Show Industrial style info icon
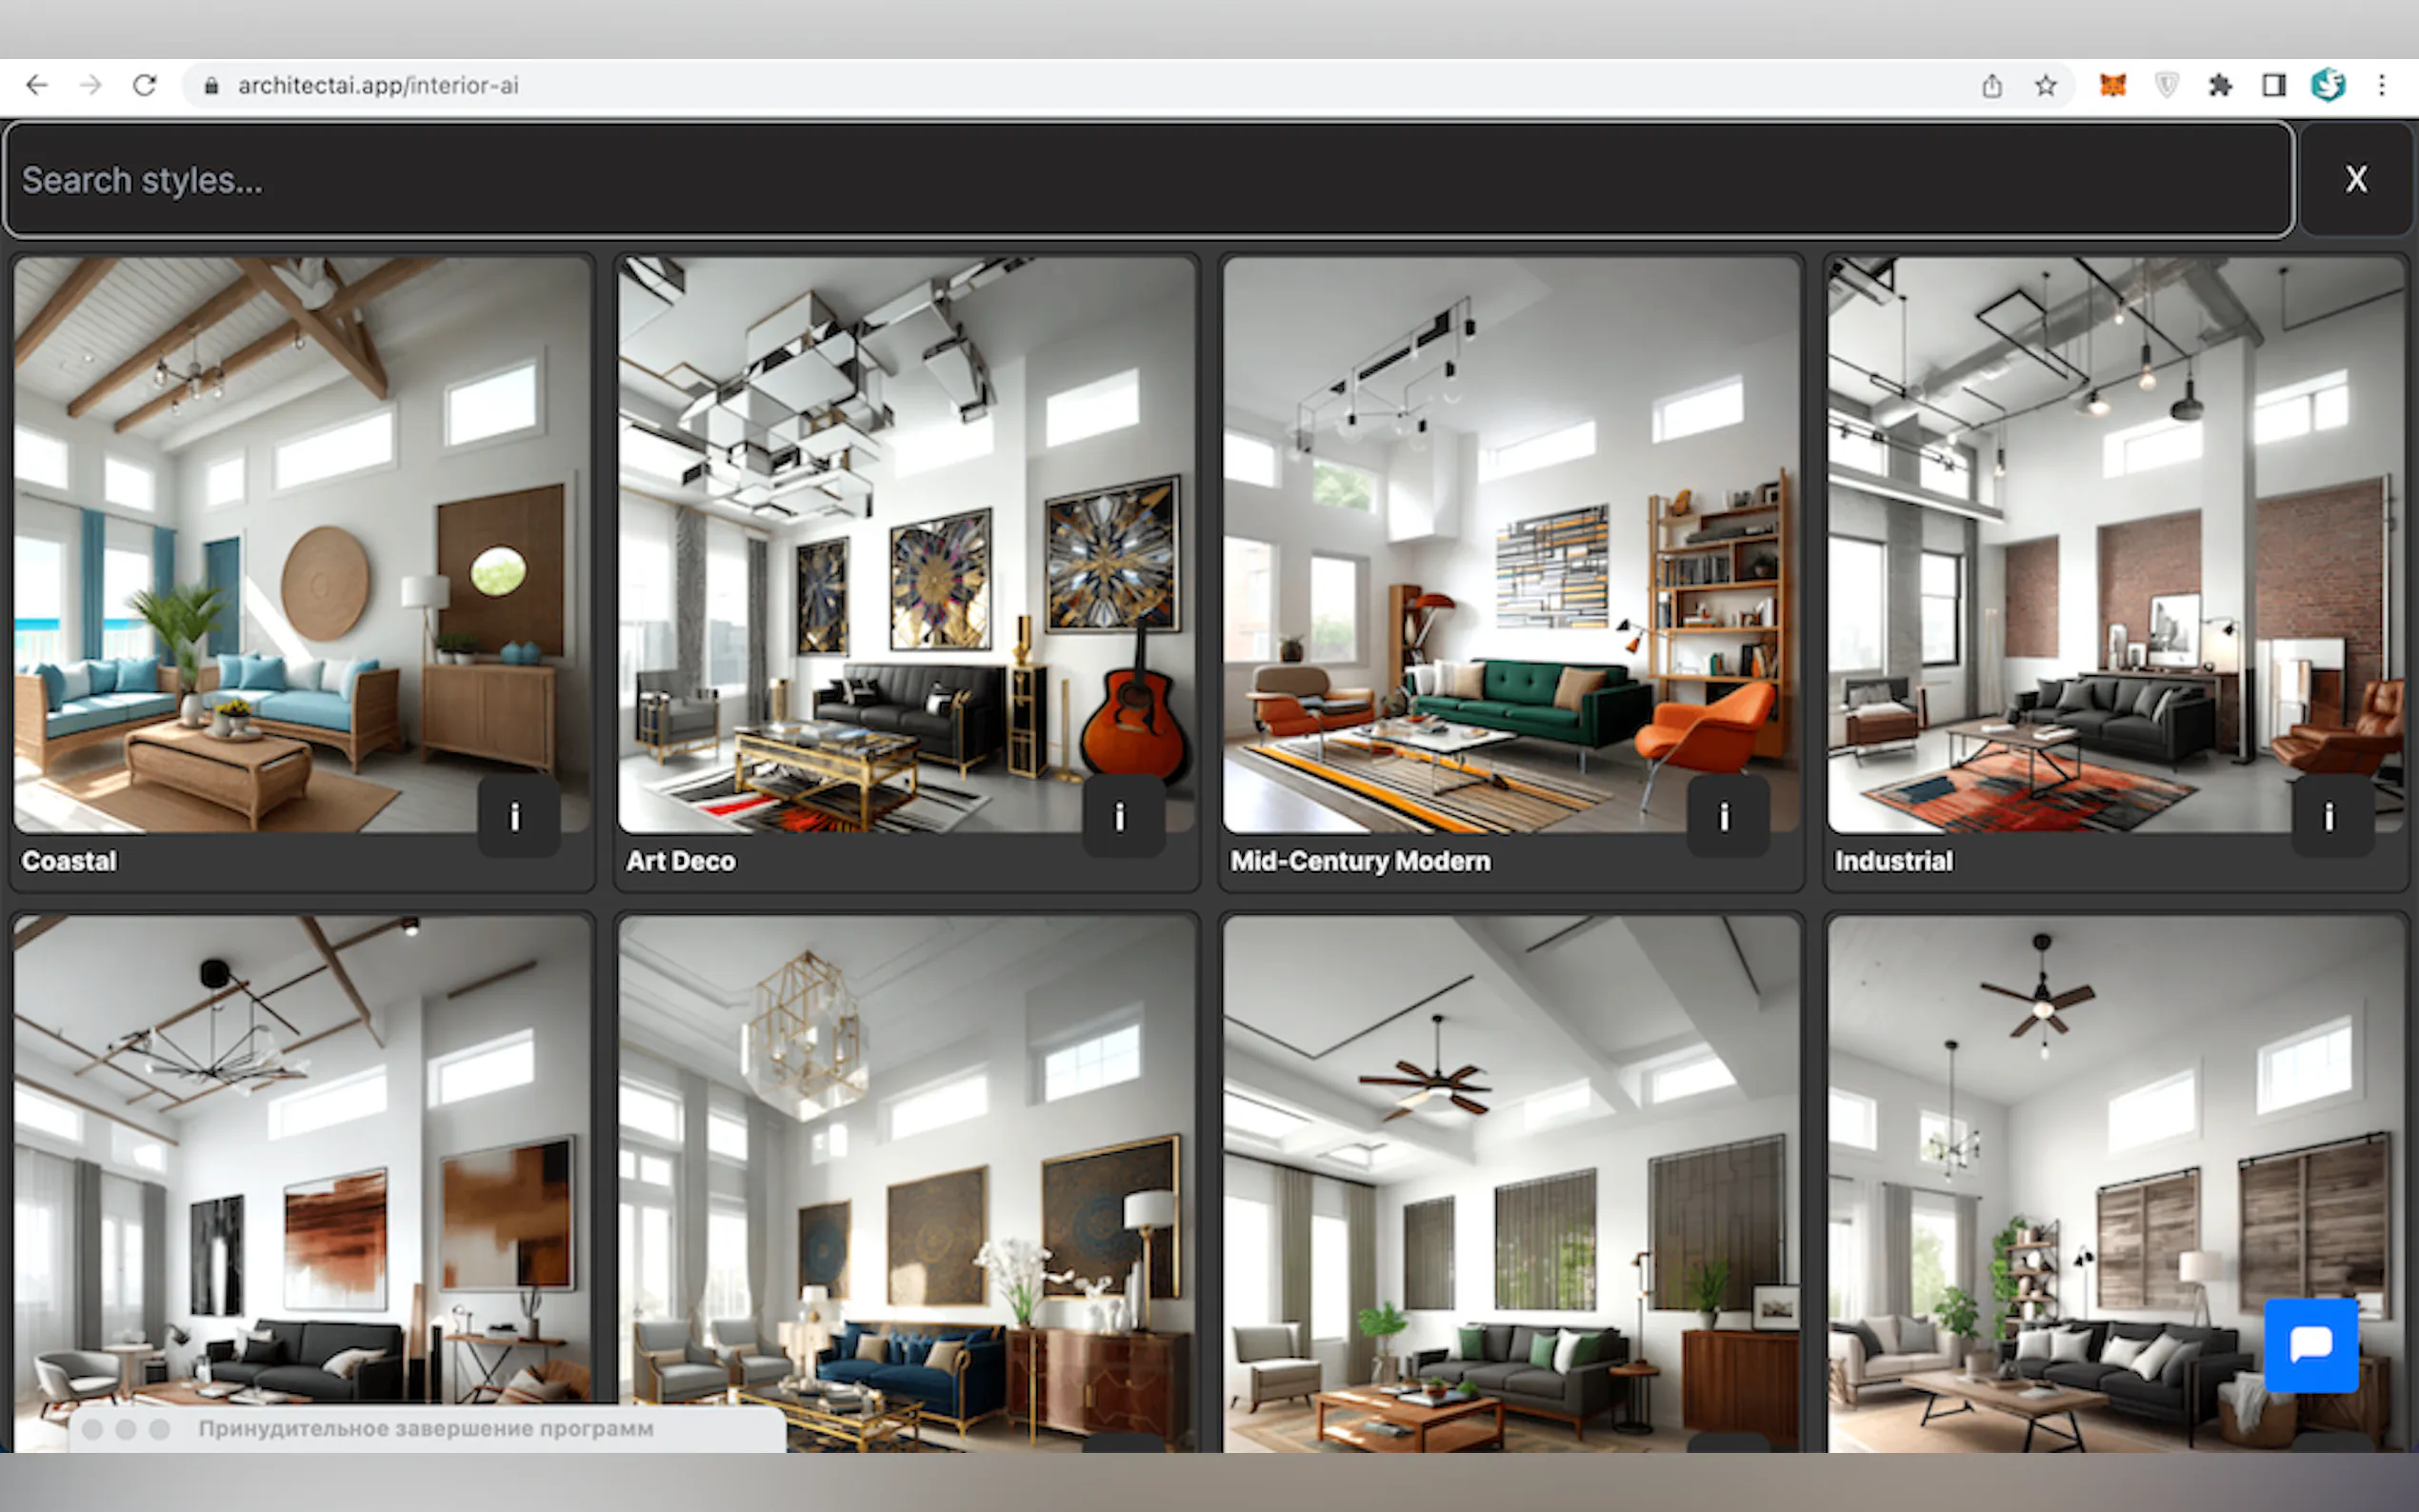 pyautogui.click(x=2330, y=817)
